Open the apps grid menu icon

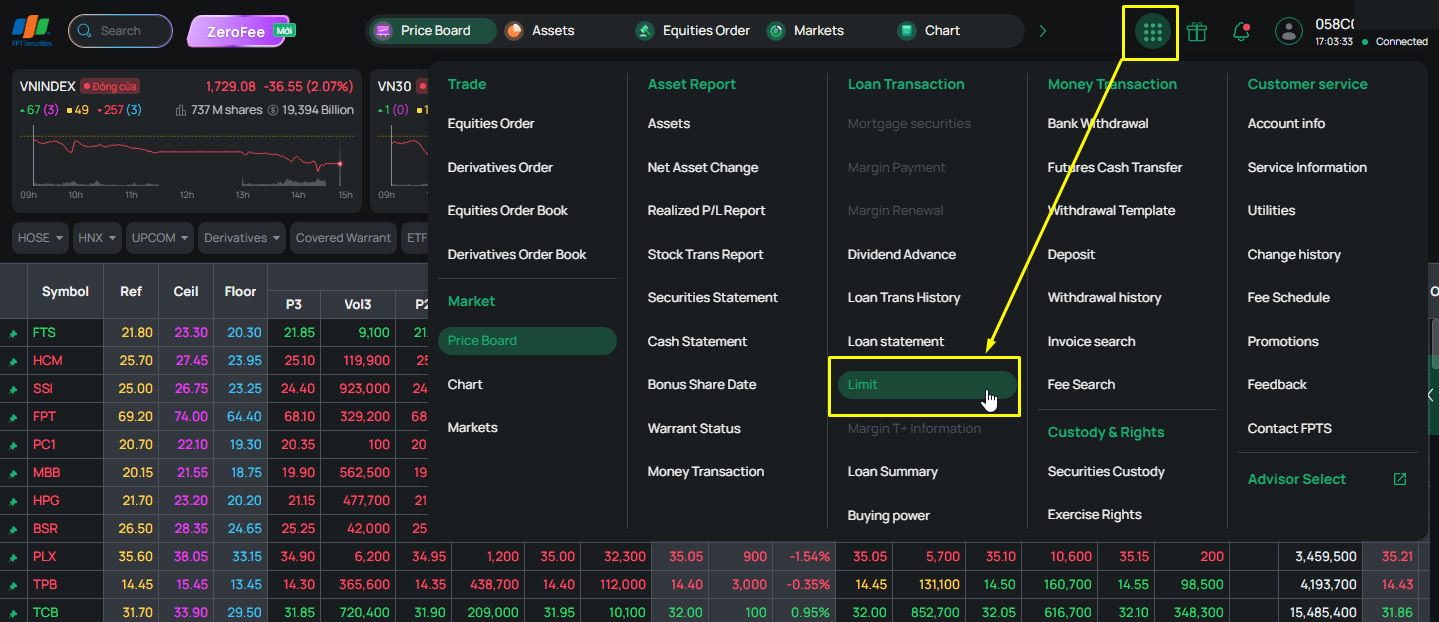(1152, 32)
